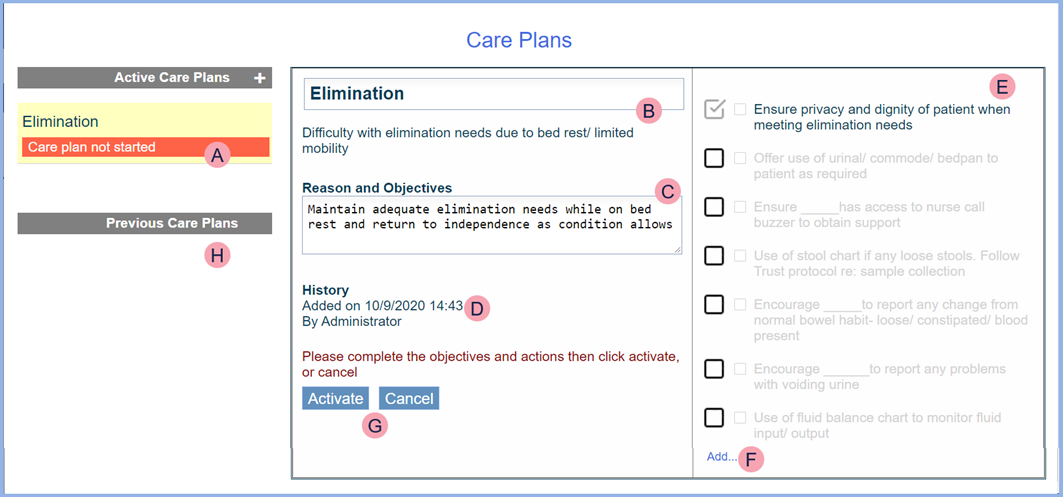Viewport: 1063px width, 497px height.
Task: Click the plus icon beside Active Care Plans
Action: point(260,78)
